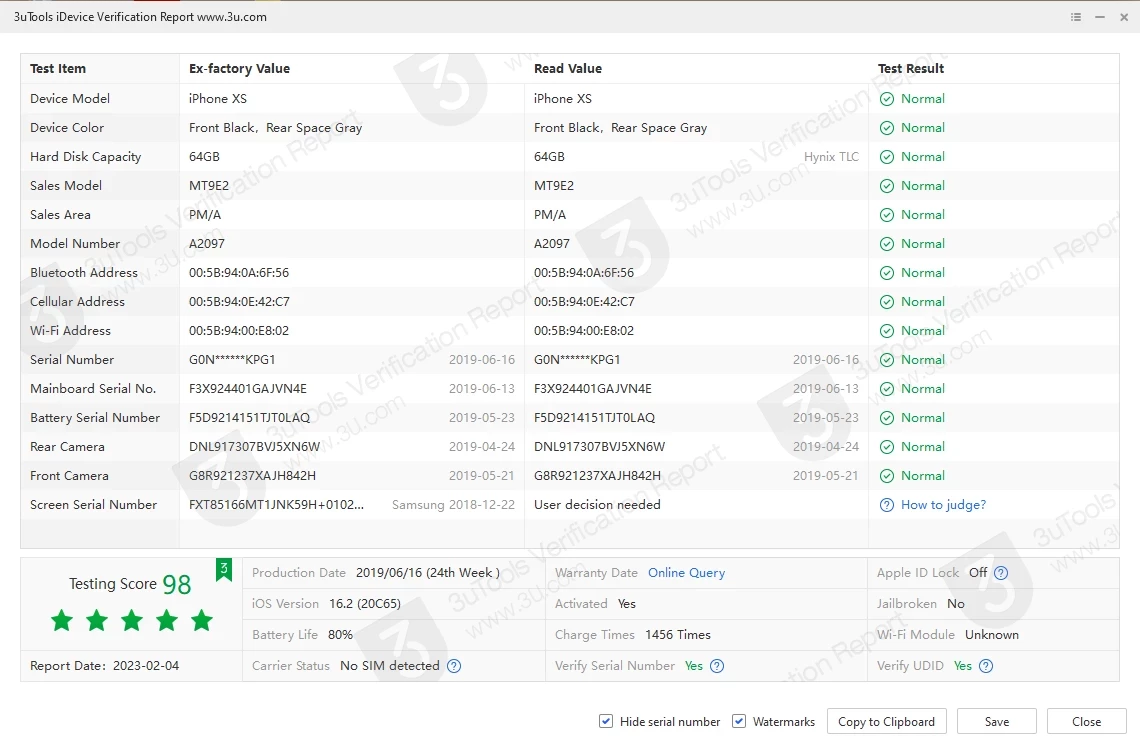Click the Samsung 2018-12-22 screen date
The width and height of the screenshot is (1140, 750).
click(453, 504)
